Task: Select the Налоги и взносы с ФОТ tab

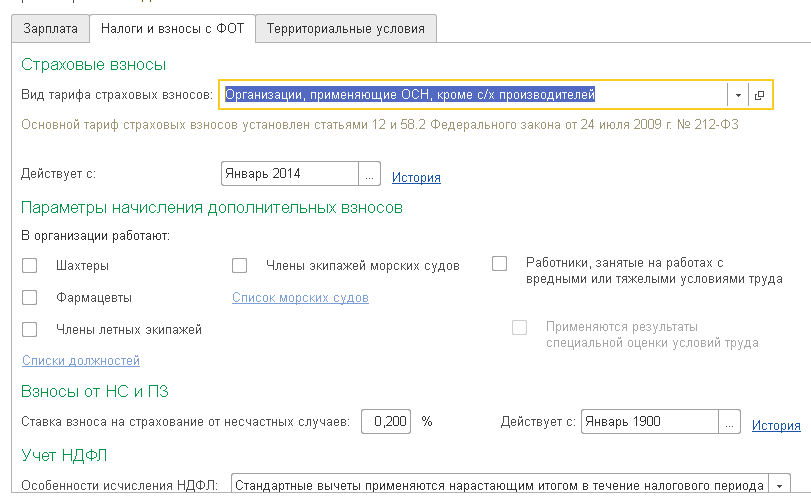Action: (171, 29)
